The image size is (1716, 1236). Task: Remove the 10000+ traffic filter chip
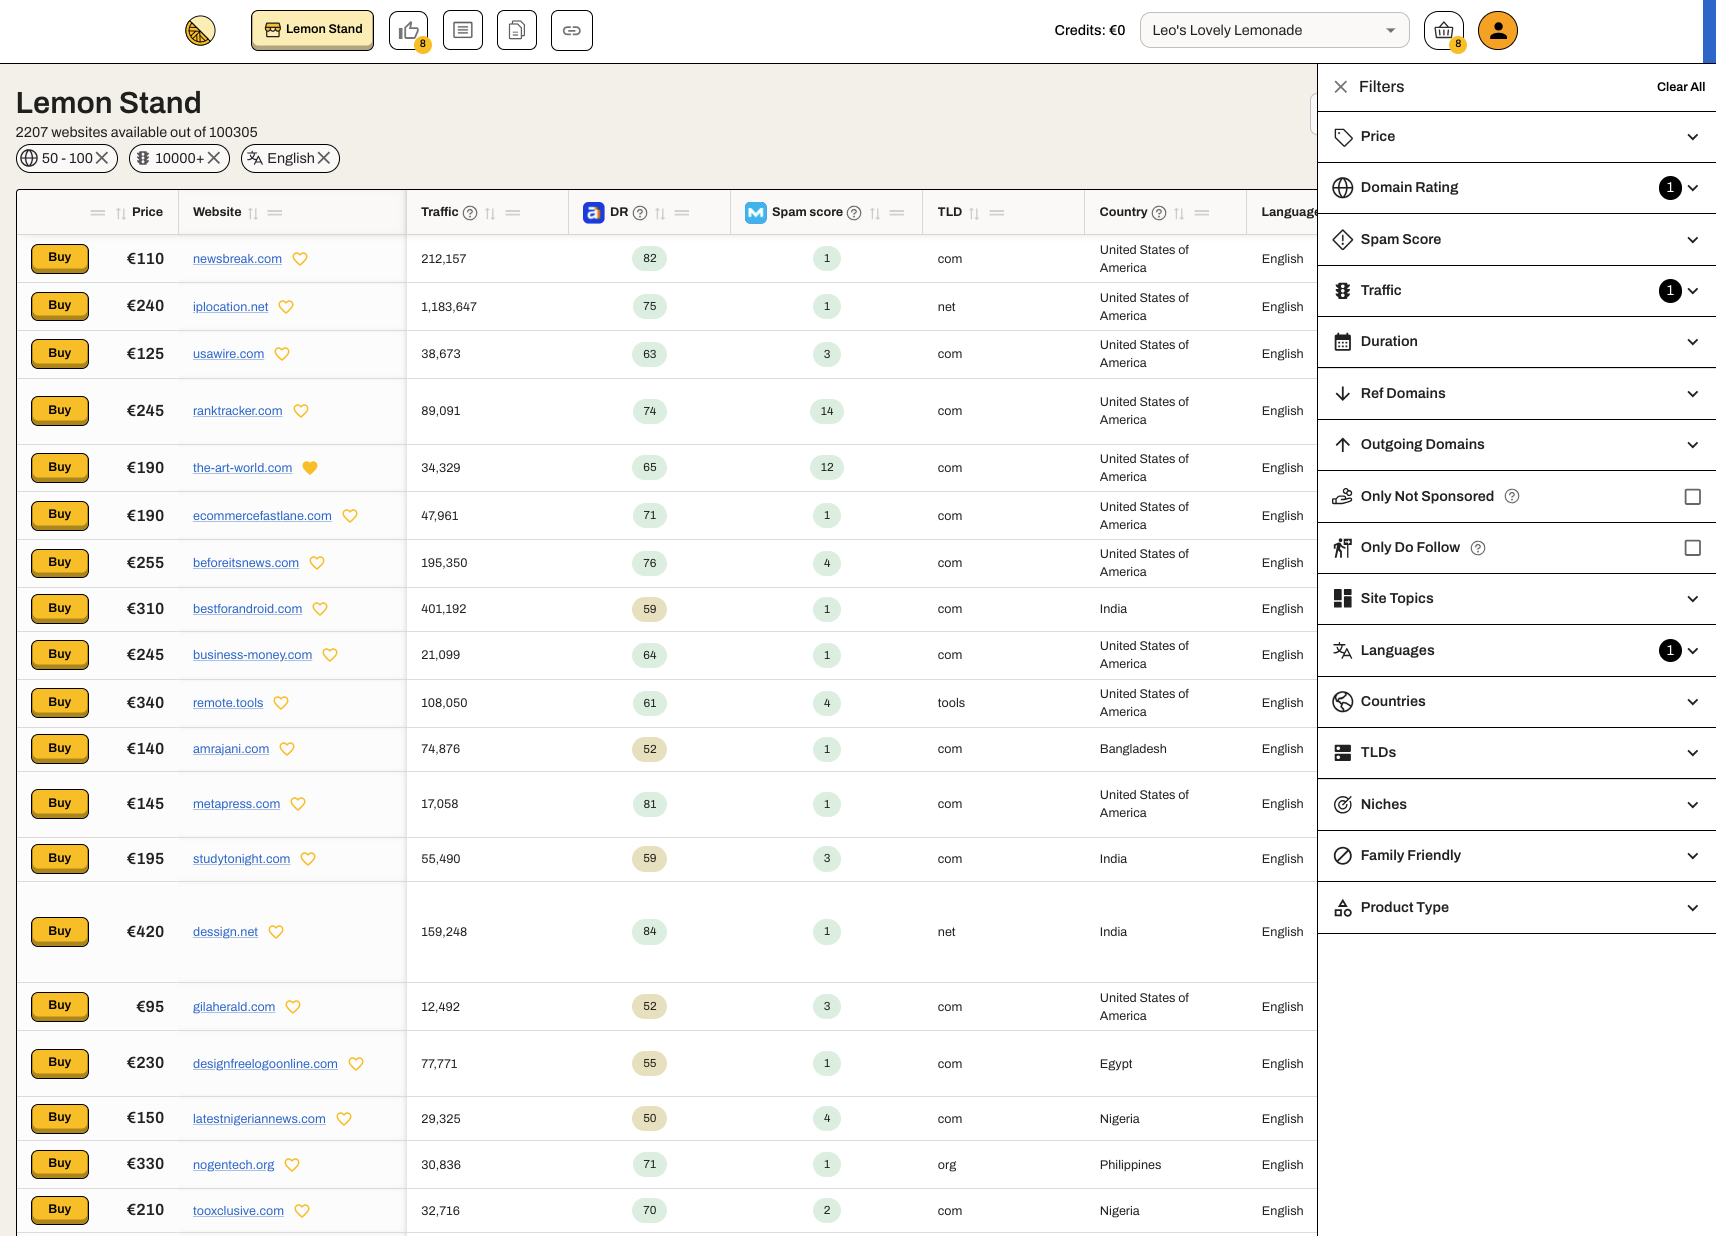click(x=214, y=158)
